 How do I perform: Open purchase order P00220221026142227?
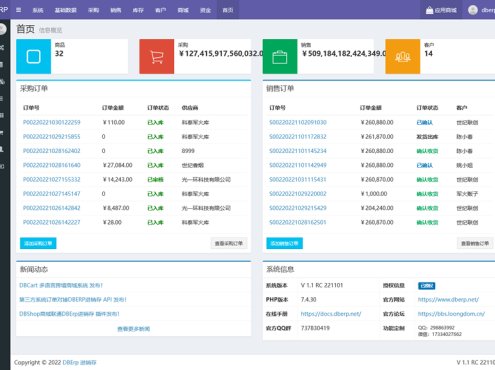[x=52, y=222]
